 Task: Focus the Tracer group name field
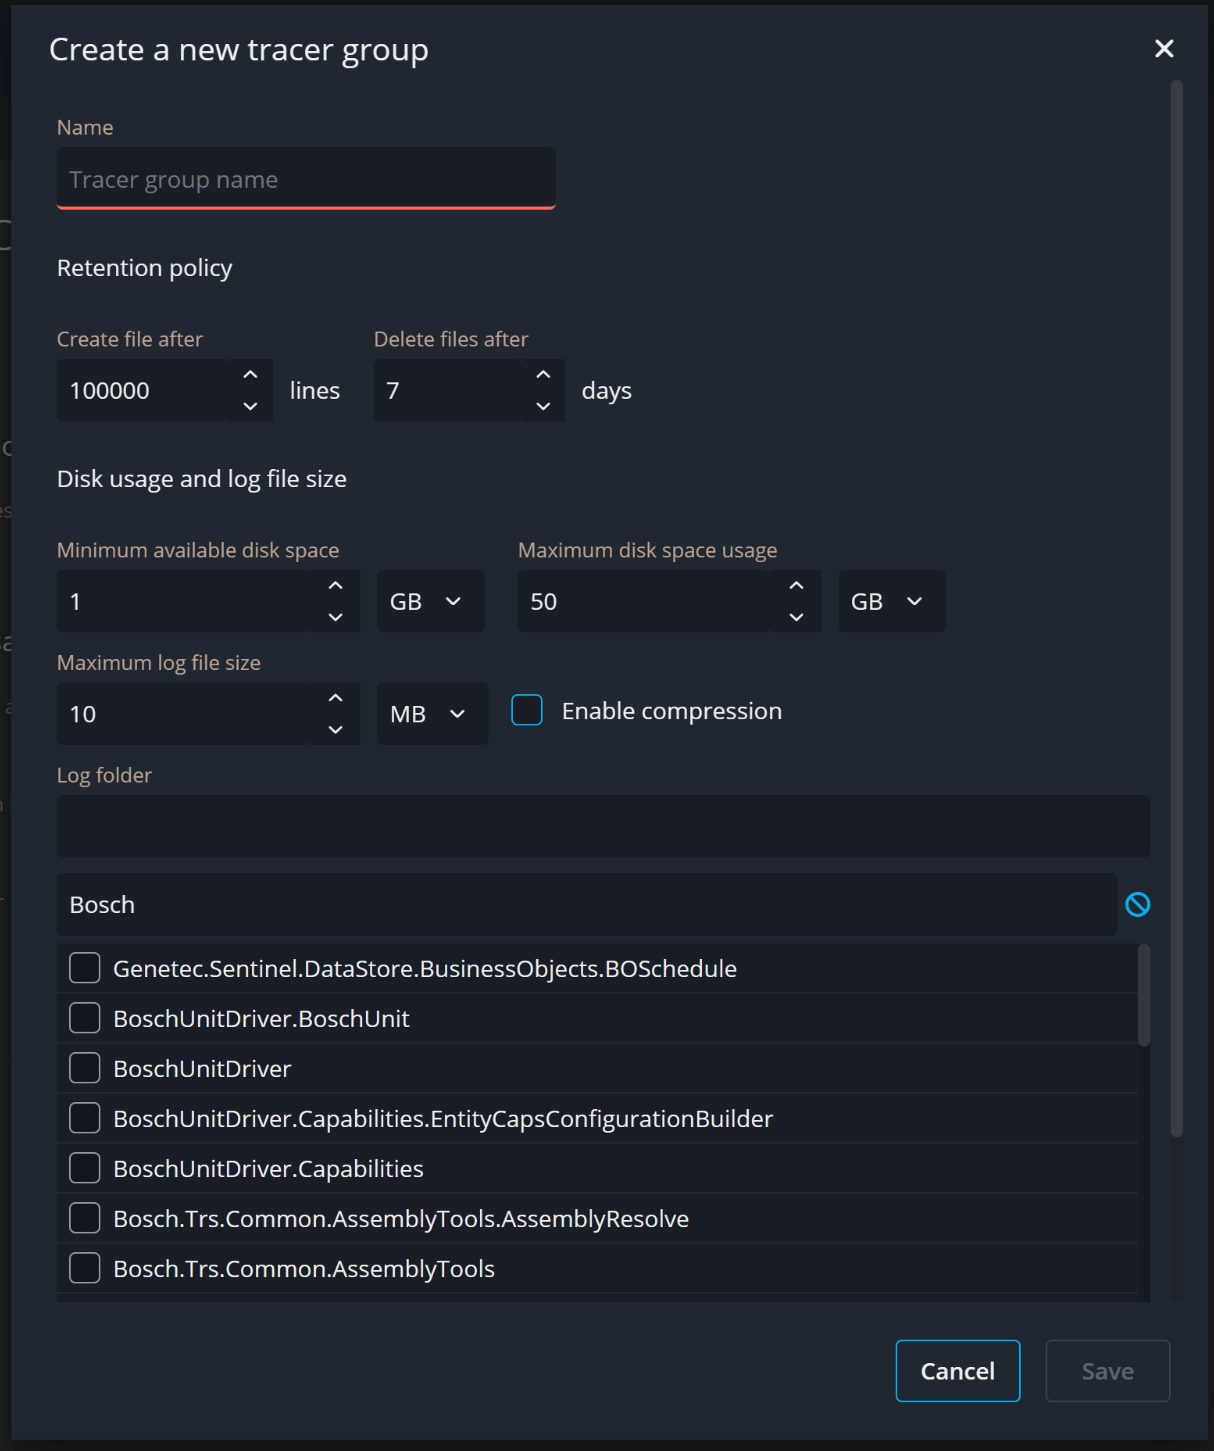tap(306, 179)
